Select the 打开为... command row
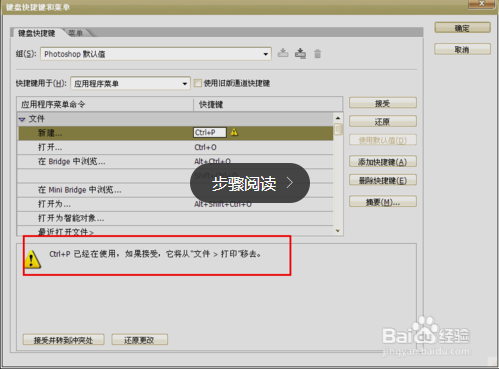499x369 pixels. tap(175, 204)
